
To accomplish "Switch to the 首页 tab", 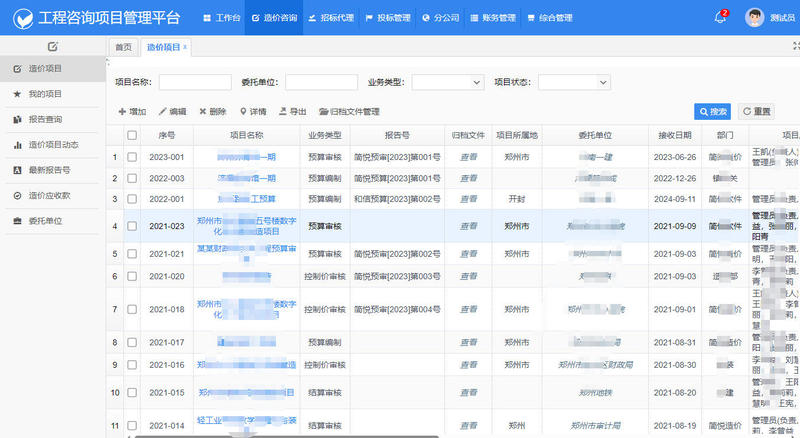I will point(123,47).
